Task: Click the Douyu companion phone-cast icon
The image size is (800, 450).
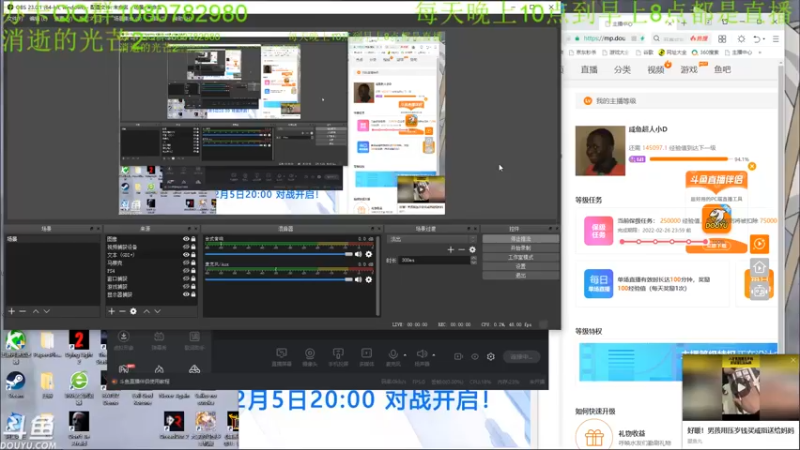Action: coord(338,354)
